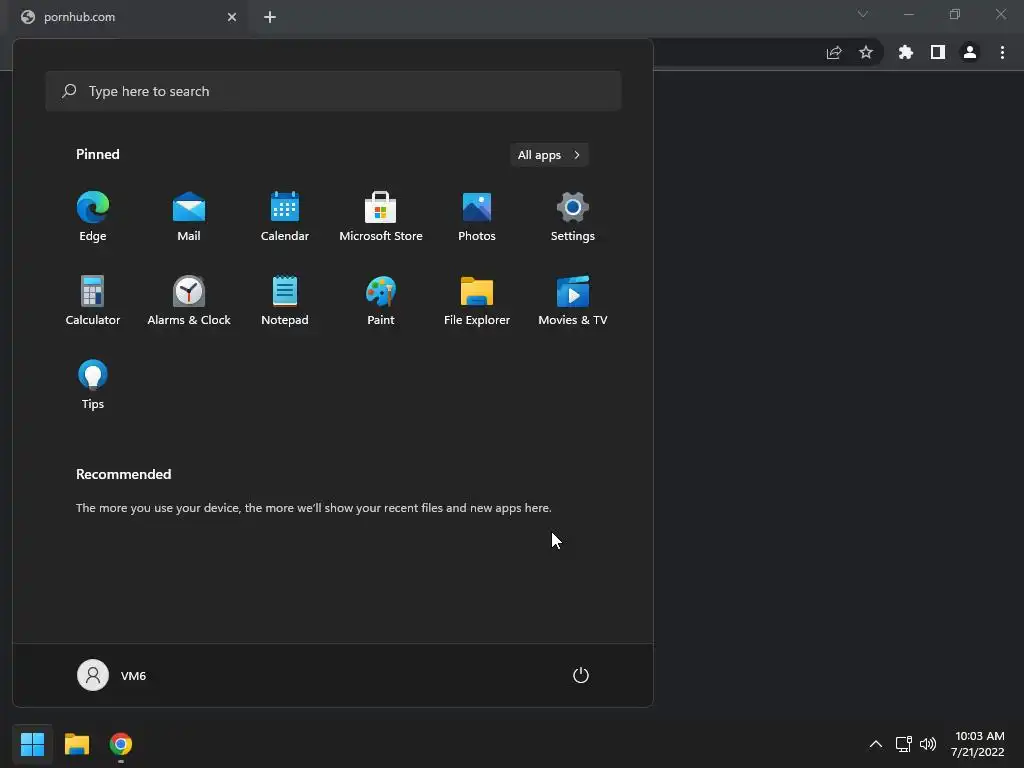Image resolution: width=1024 pixels, height=768 pixels.
Task: Open Chrome three-dot menu
Action: click(1002, 52)
